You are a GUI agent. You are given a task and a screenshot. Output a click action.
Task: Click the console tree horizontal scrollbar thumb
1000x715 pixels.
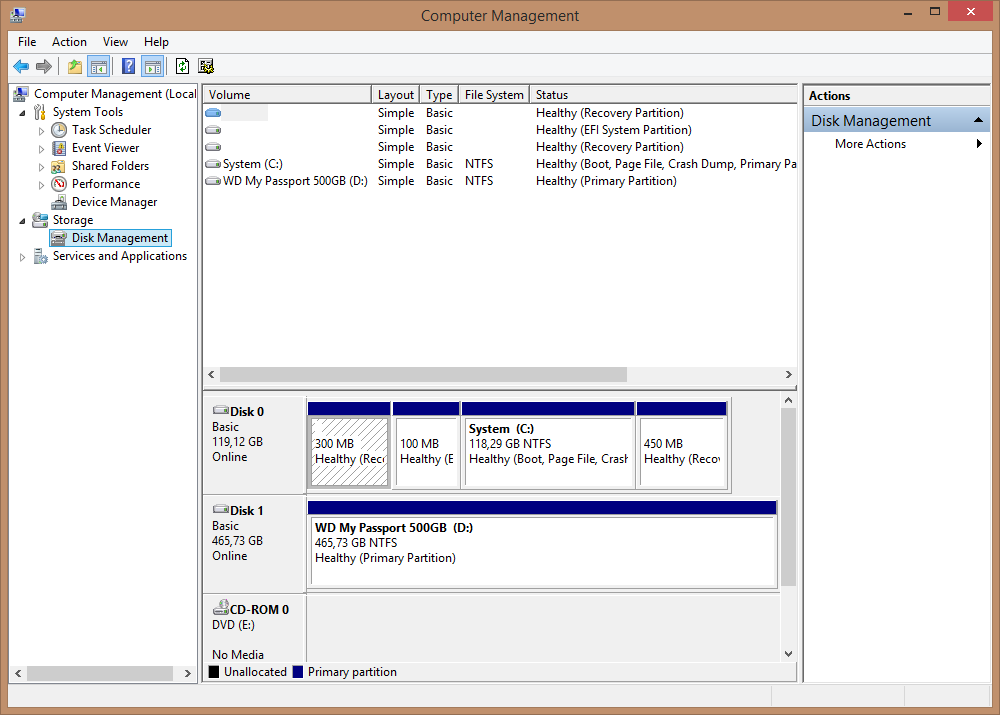coord(100,674)
